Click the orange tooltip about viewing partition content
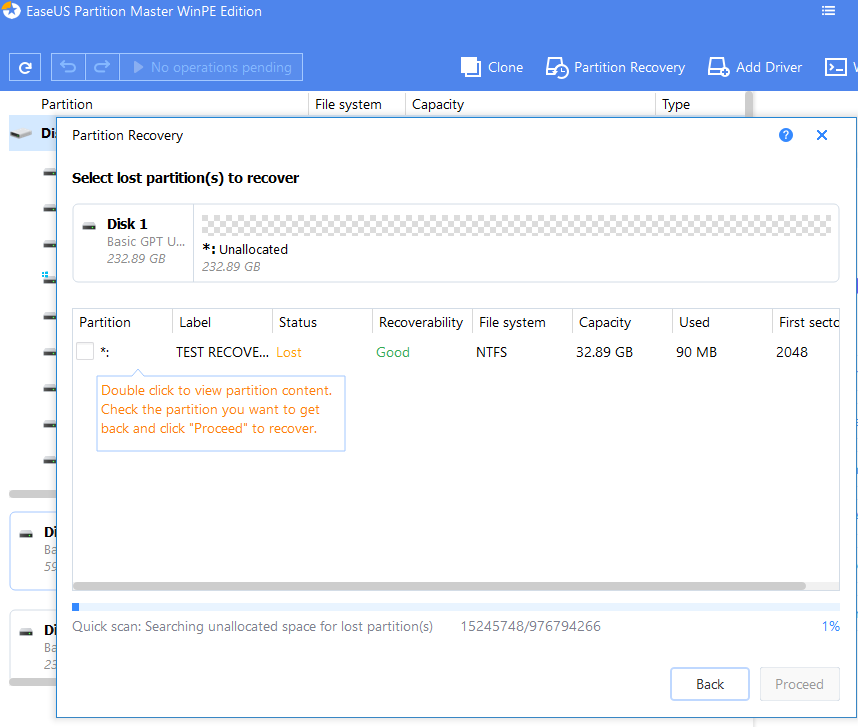This screenshot has width=858, height=727. tap(221, 413)
